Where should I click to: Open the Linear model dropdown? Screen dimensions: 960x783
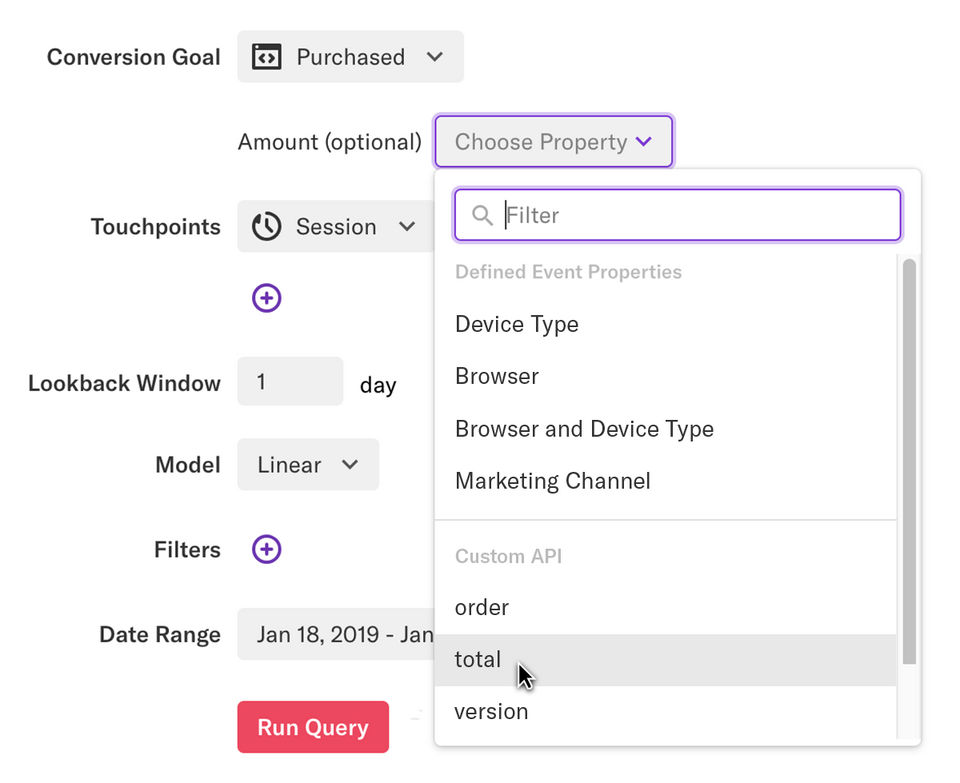[x=308, y=465]
